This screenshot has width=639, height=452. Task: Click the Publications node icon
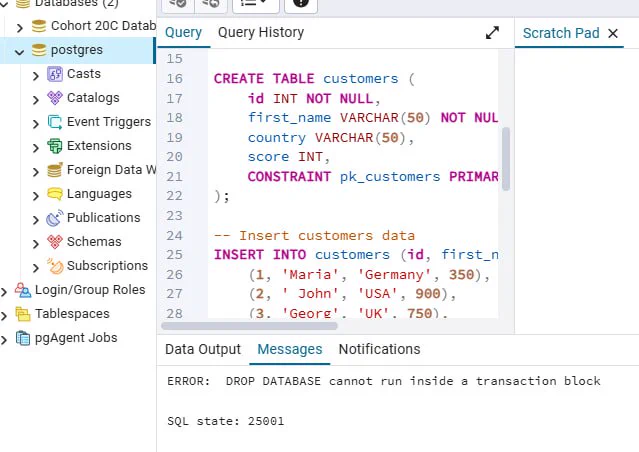pyautogui.click(x=55, y=218)
